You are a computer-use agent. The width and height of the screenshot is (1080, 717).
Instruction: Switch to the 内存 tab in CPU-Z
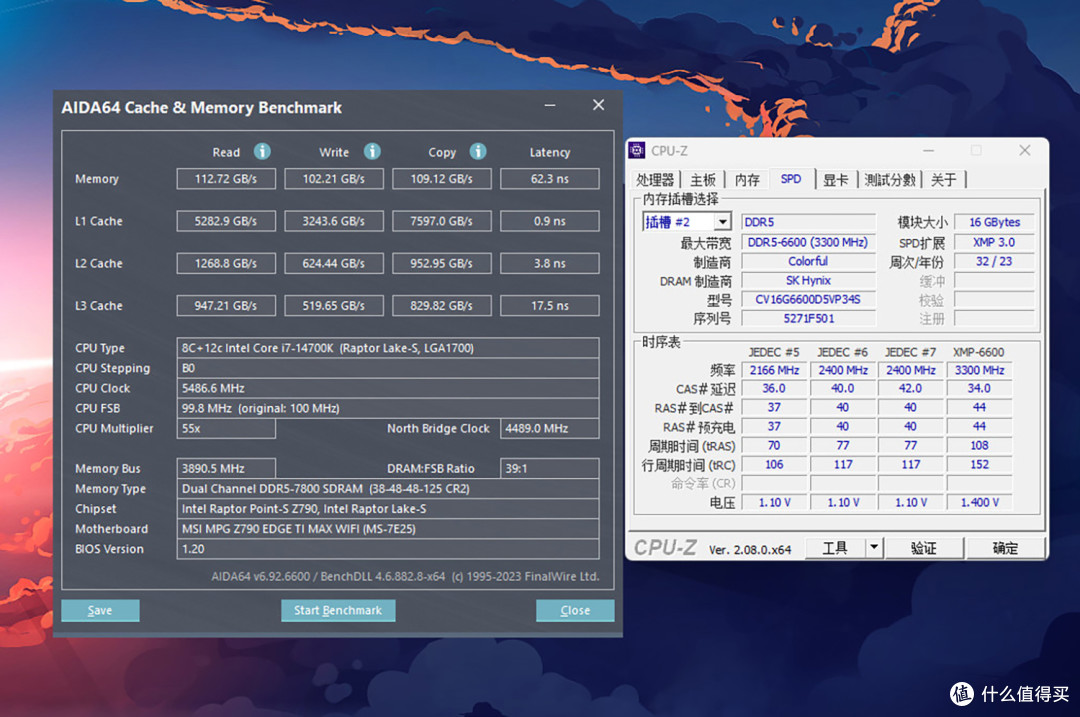747,180
